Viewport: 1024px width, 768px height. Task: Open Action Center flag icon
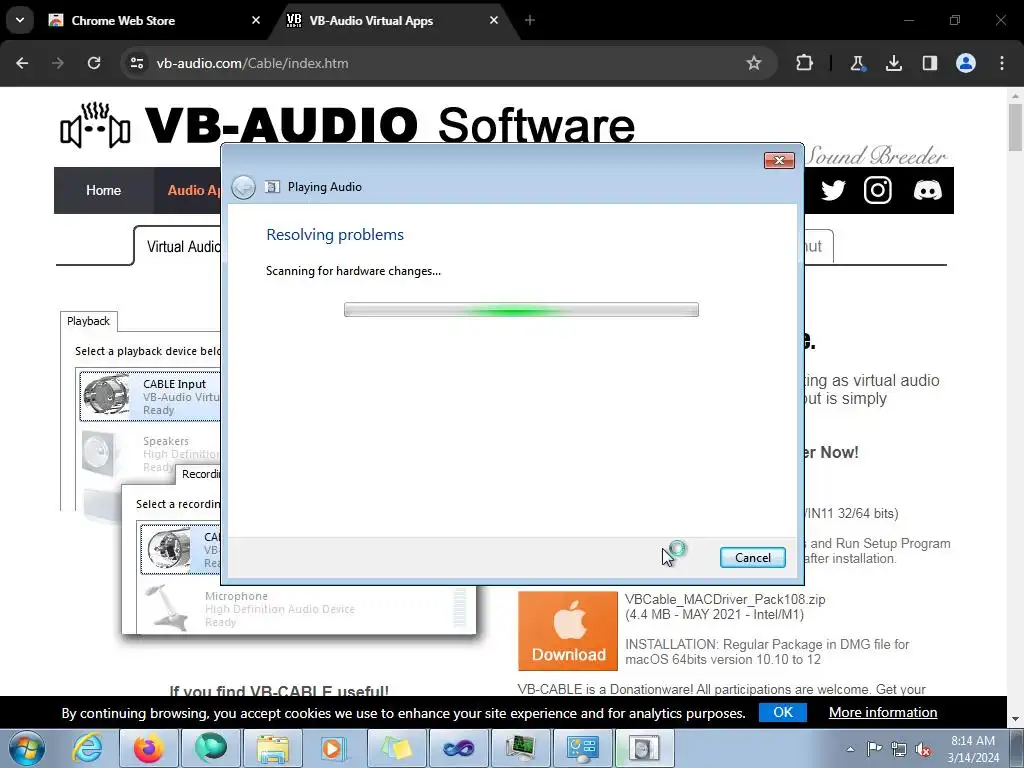(874, 749)
